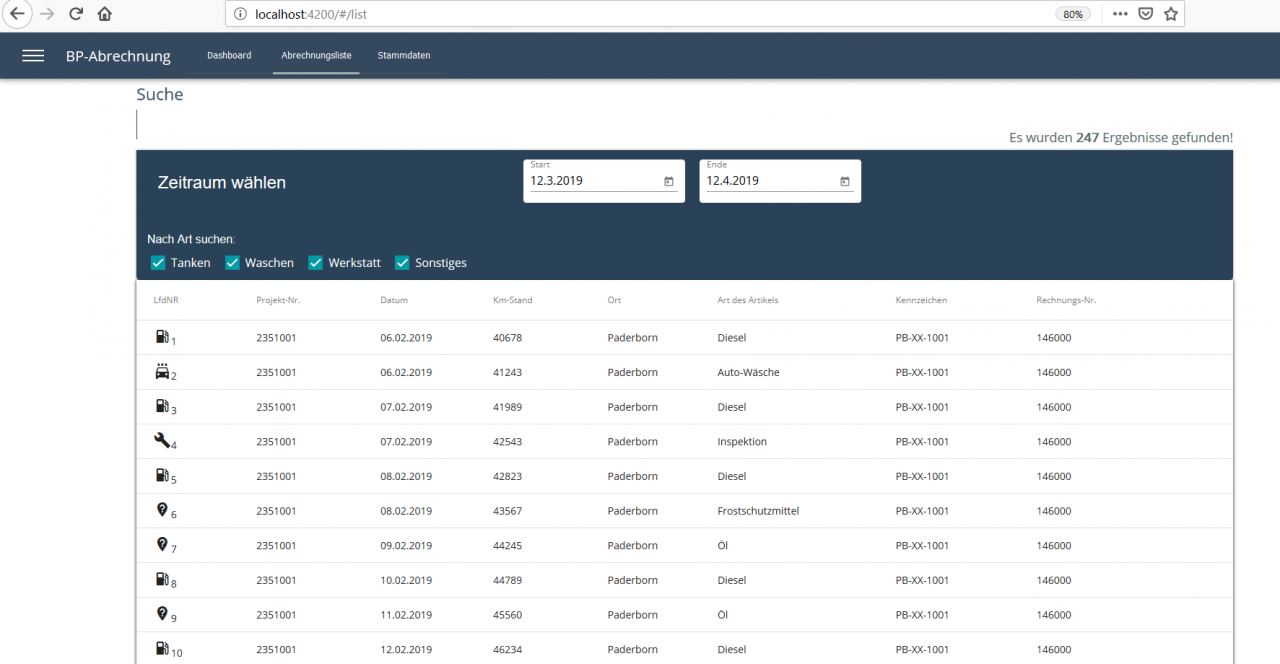
Task: Sort by the Rechnungs-Nr. column header
Action: coord(1066,300)
